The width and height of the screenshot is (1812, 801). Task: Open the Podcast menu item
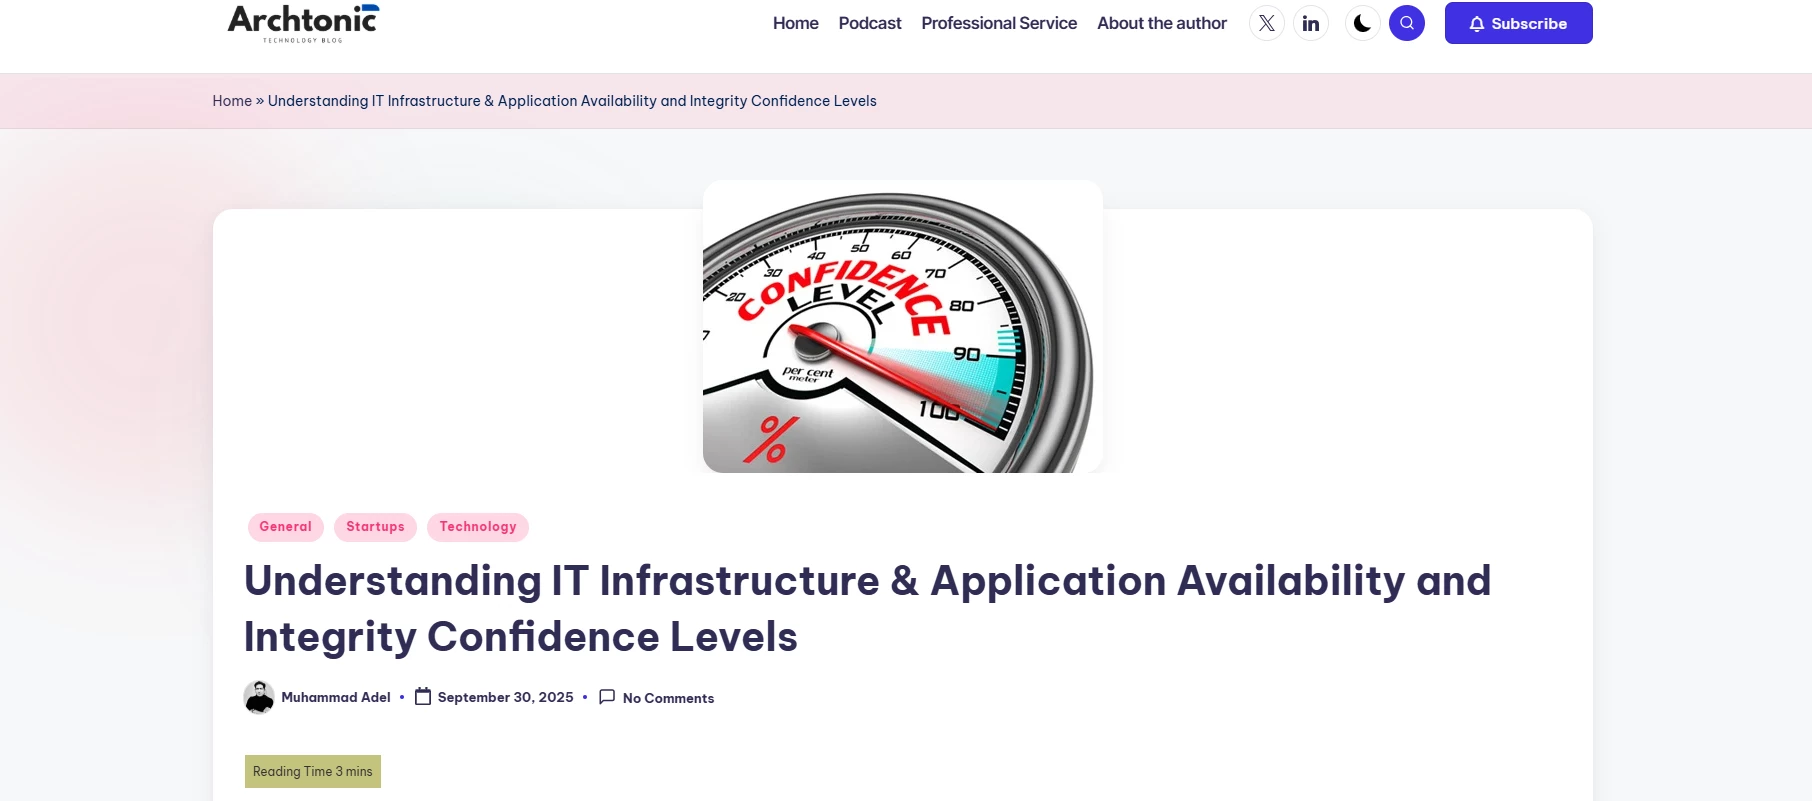(x=870, y=23)
